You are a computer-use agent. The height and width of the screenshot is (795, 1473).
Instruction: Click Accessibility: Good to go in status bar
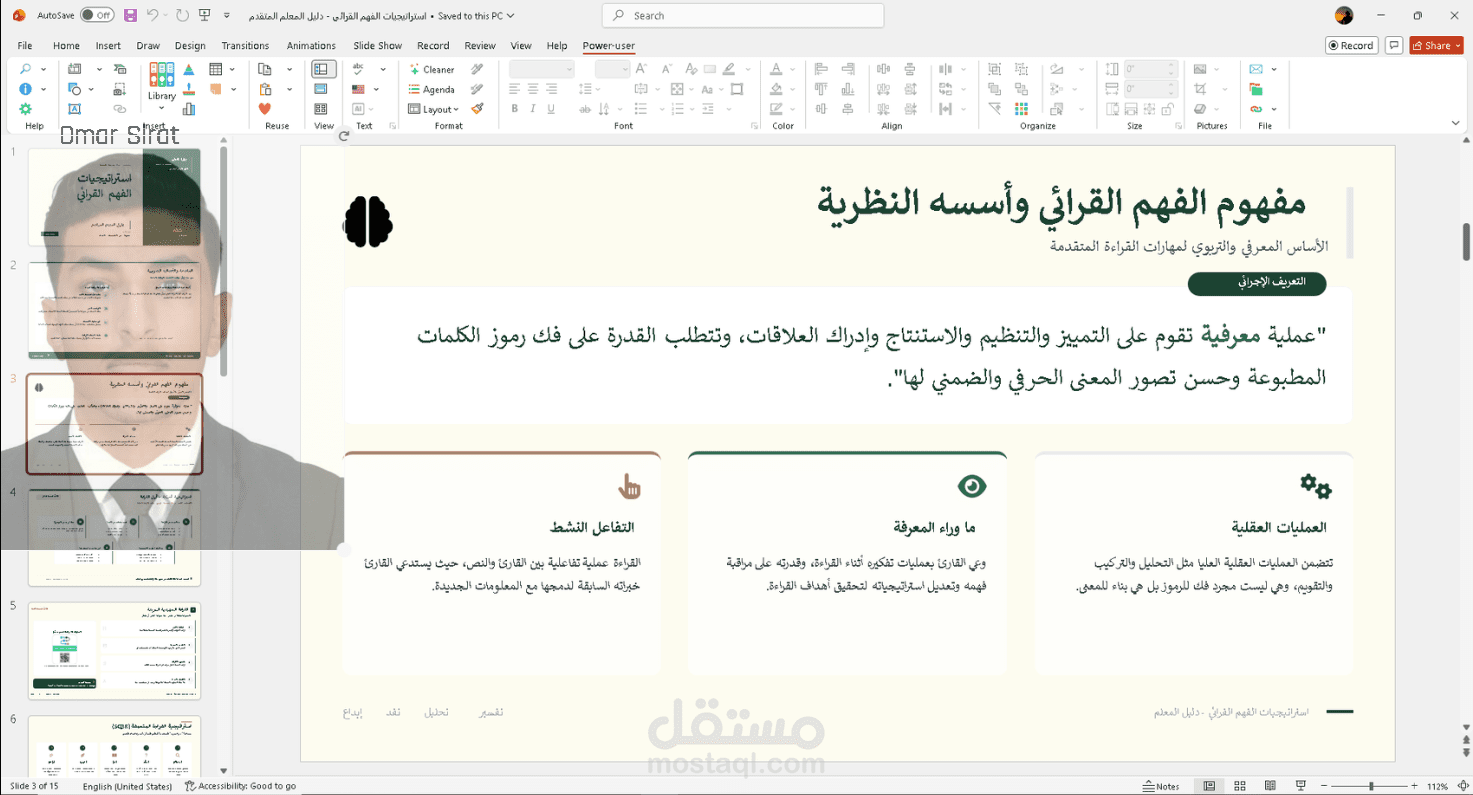click(x=240, y=786)
